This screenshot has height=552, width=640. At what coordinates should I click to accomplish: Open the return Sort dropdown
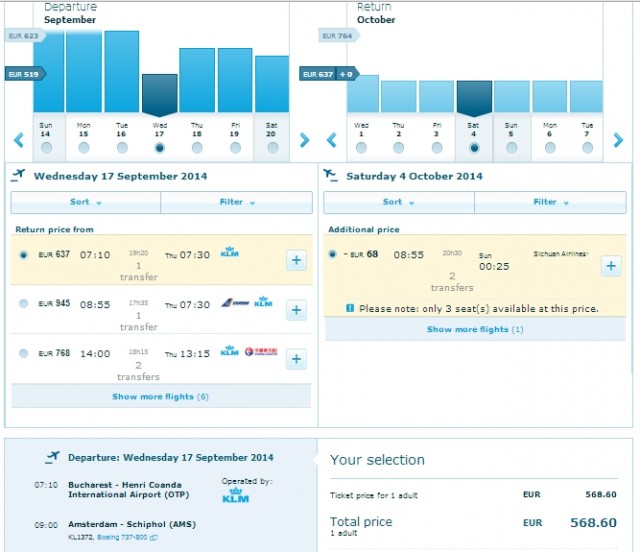[x=398, y=202]
